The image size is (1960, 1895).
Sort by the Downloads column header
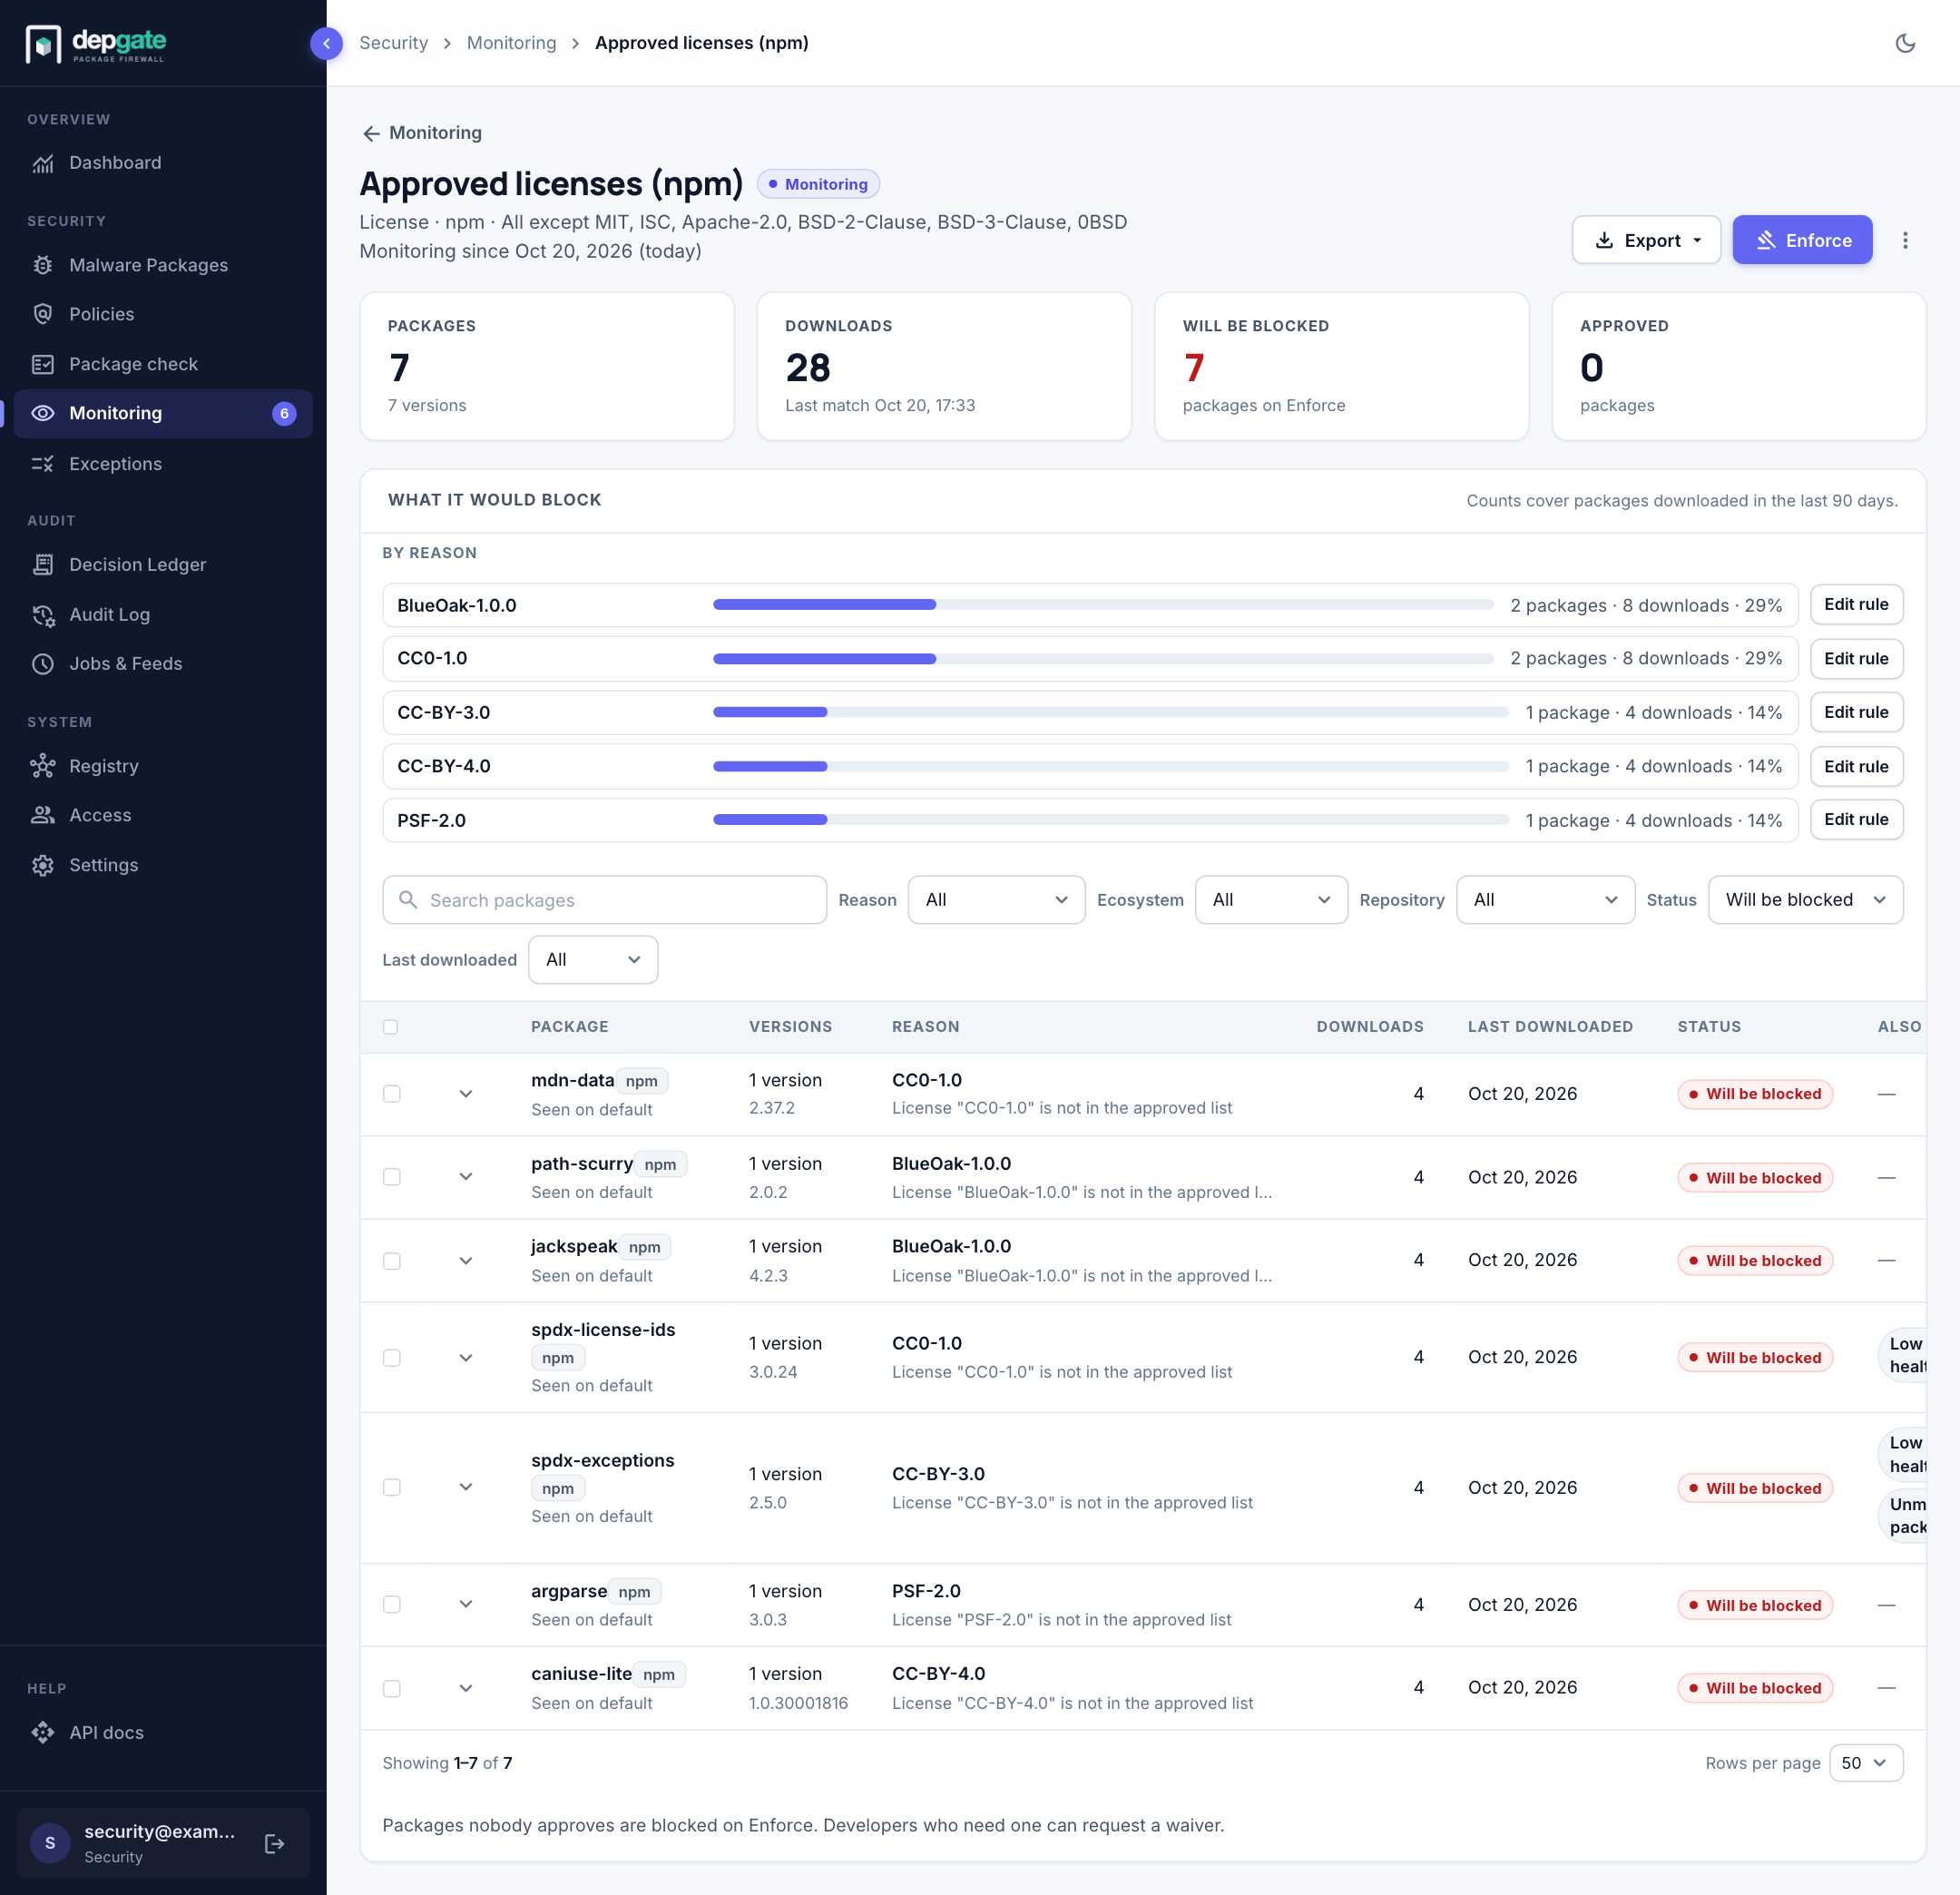click(x=1369, y=1027)
